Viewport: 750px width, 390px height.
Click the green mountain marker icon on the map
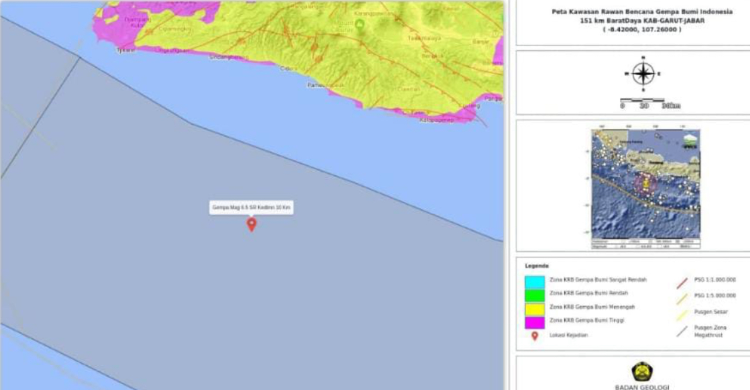click(x=360, y=24)
